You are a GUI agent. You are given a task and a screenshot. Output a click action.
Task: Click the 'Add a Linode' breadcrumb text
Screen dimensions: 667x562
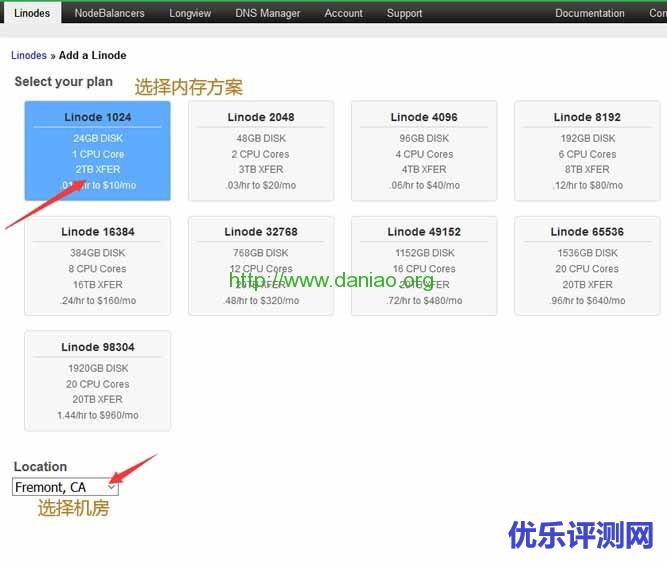92,55
